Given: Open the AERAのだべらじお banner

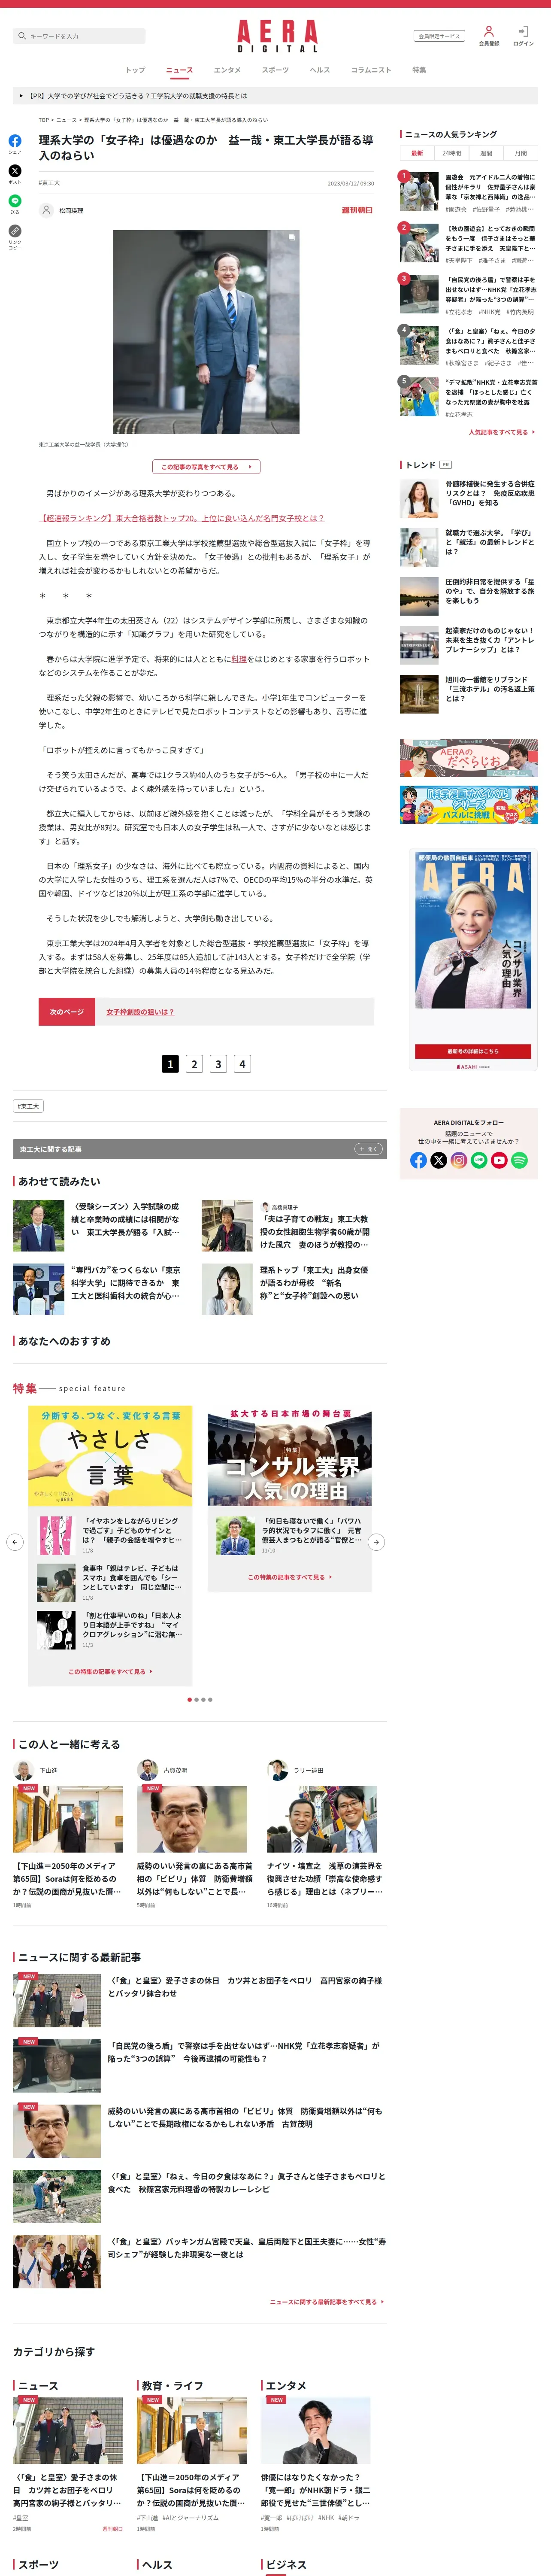Looking at the screenshot, I should [x=469, y=758].
